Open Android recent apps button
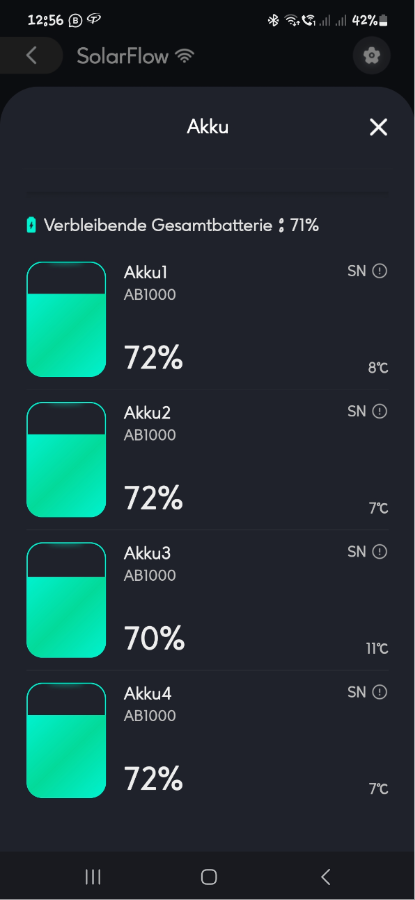 coord(93,876)
